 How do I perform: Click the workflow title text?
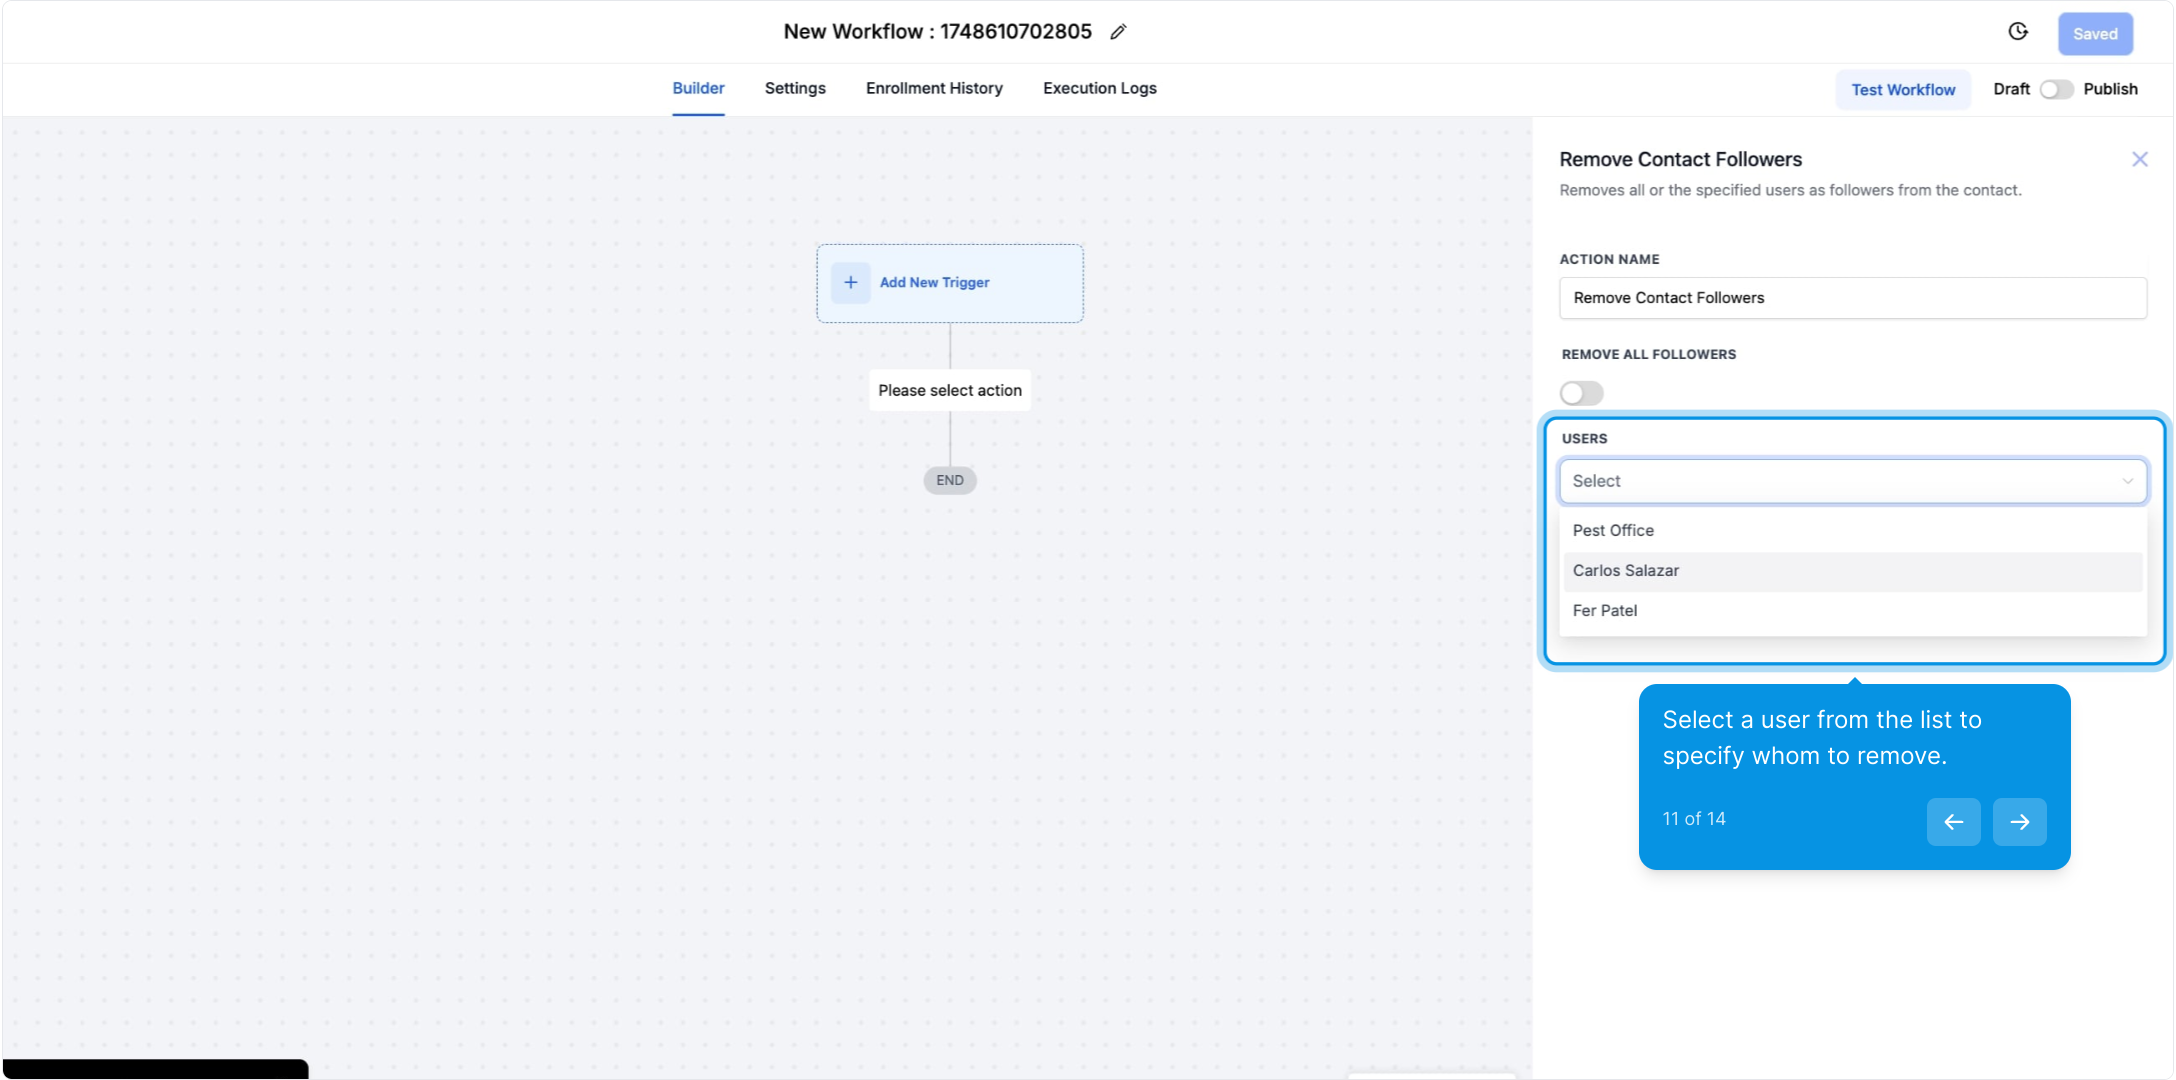(937, 32)
